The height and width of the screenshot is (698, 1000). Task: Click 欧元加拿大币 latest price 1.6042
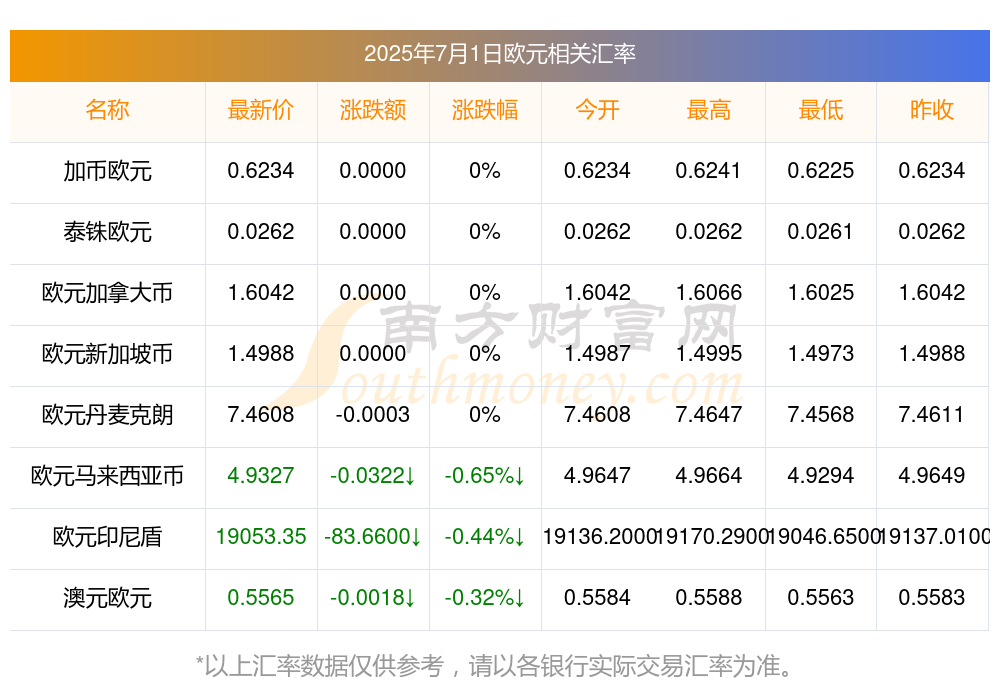pos(261,293)
